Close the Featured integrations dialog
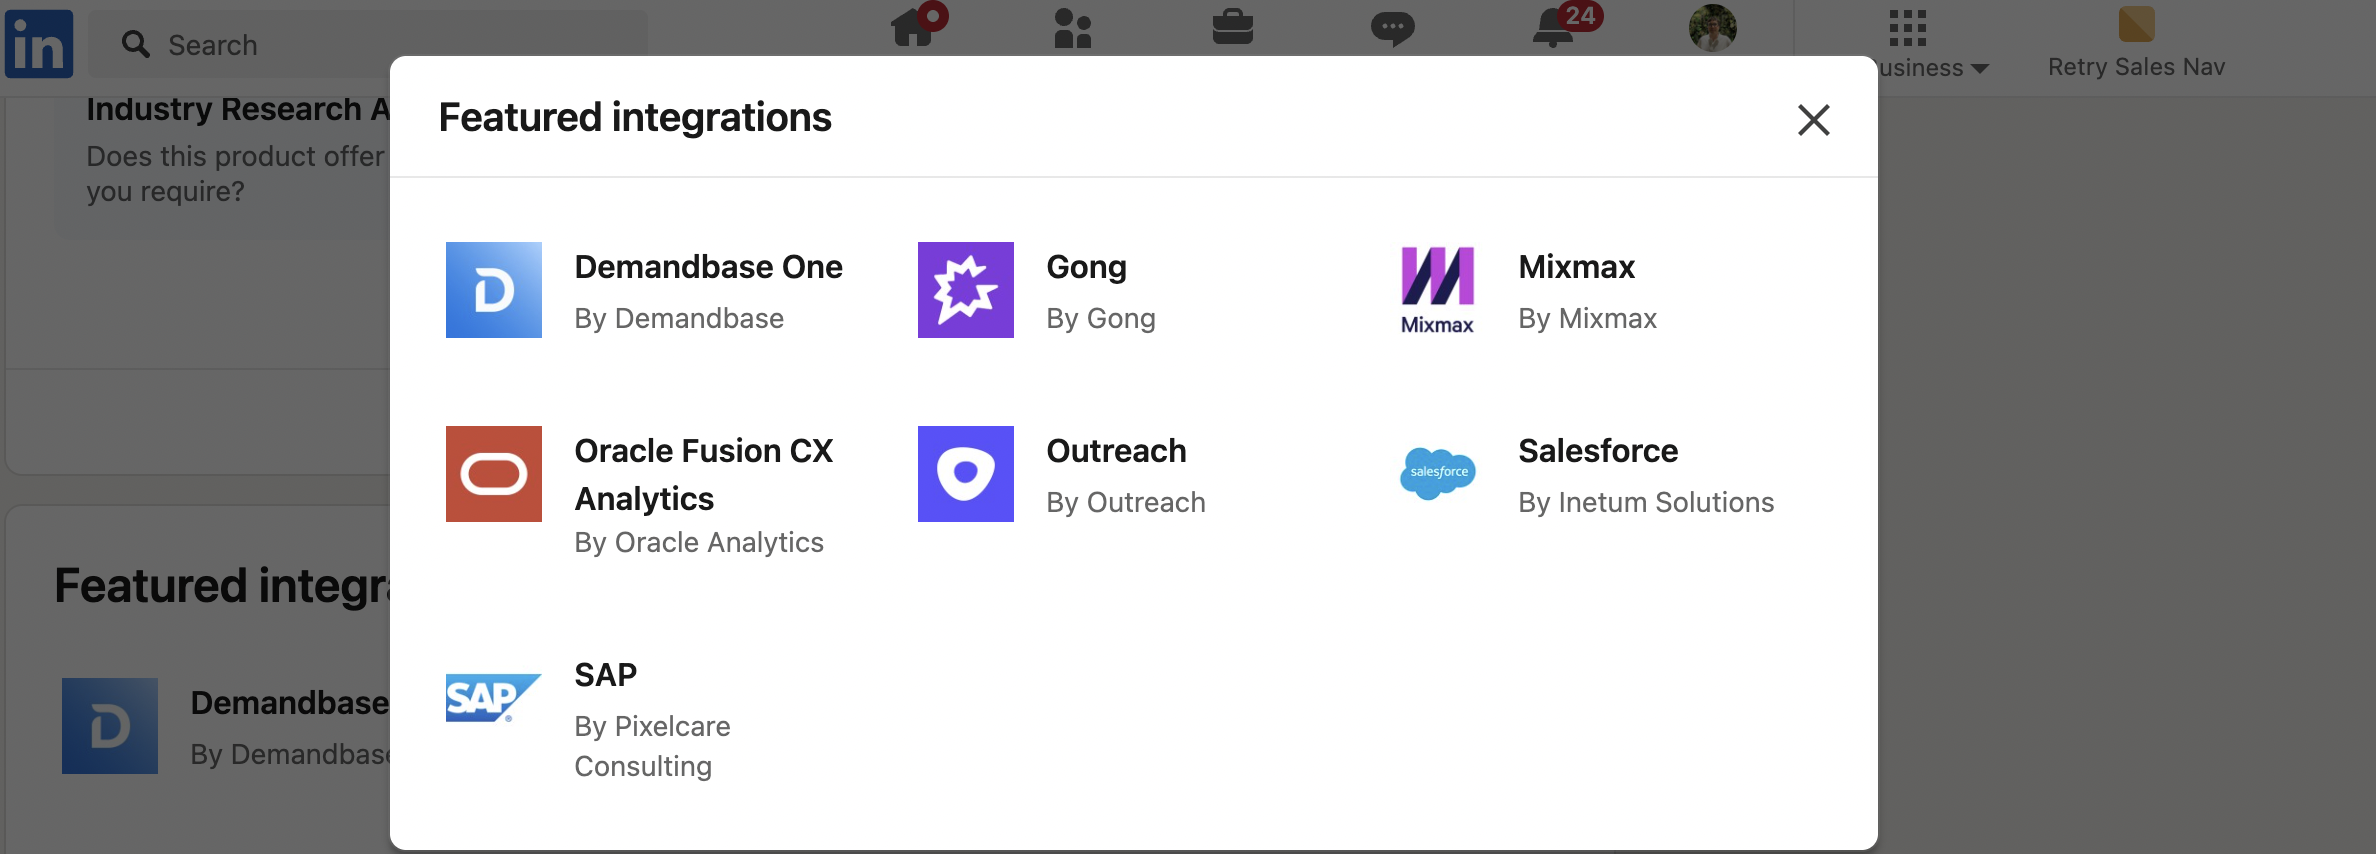 [x=1813, y=120]
